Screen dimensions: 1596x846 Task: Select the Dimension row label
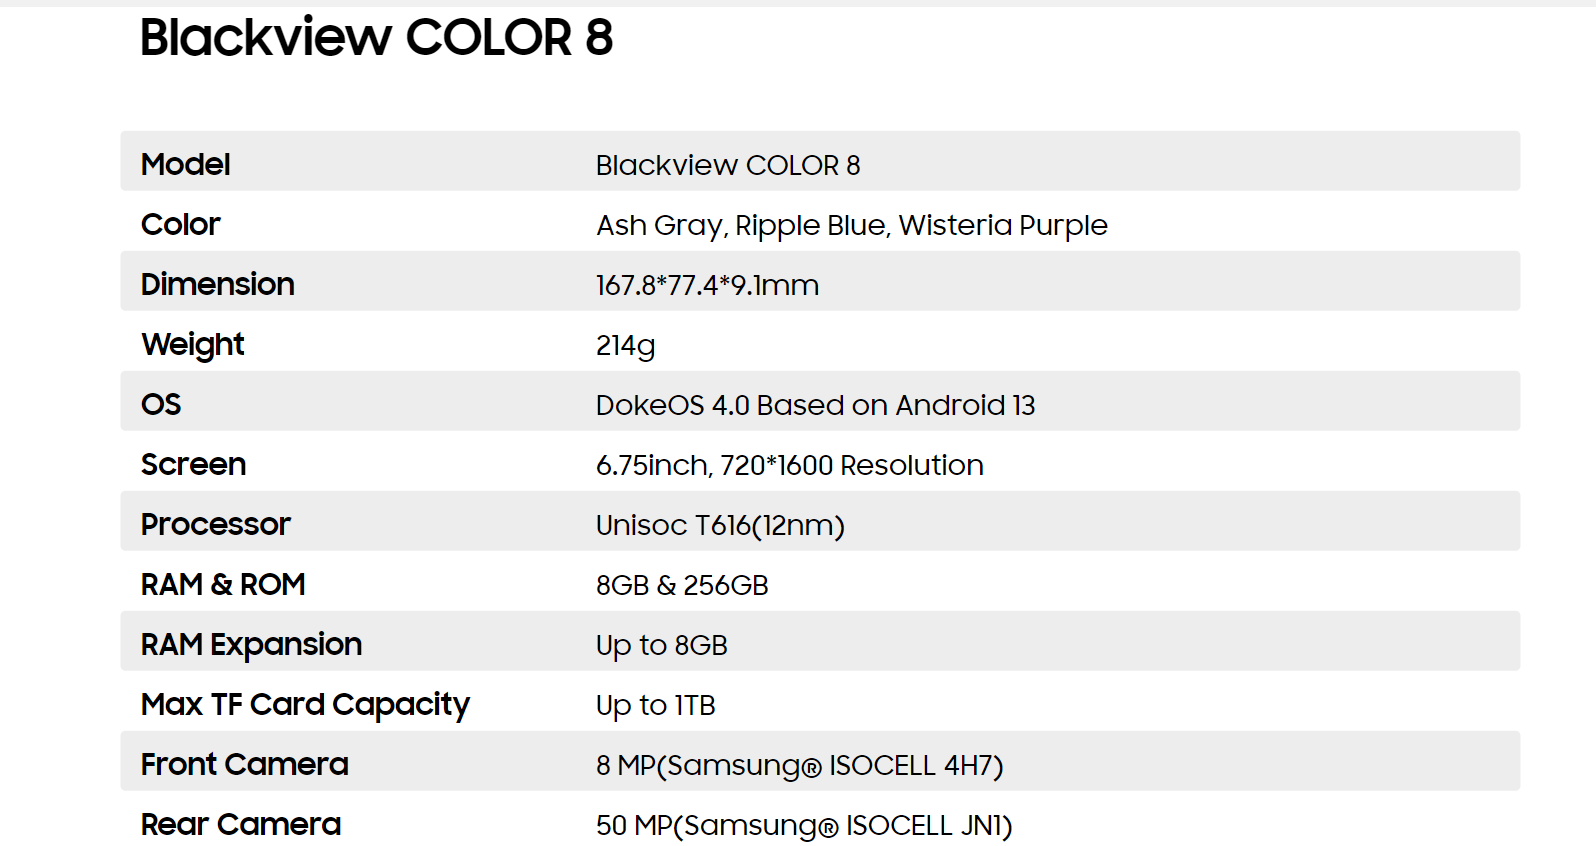(x=217, y=284)
